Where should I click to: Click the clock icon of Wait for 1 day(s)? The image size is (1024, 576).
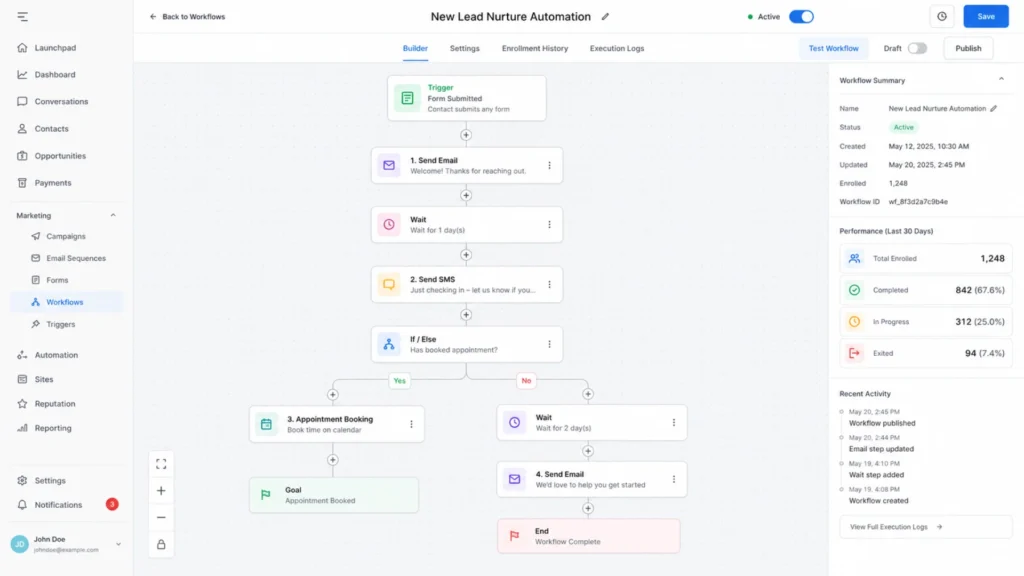pyautogui.click(x=389, y=225)
